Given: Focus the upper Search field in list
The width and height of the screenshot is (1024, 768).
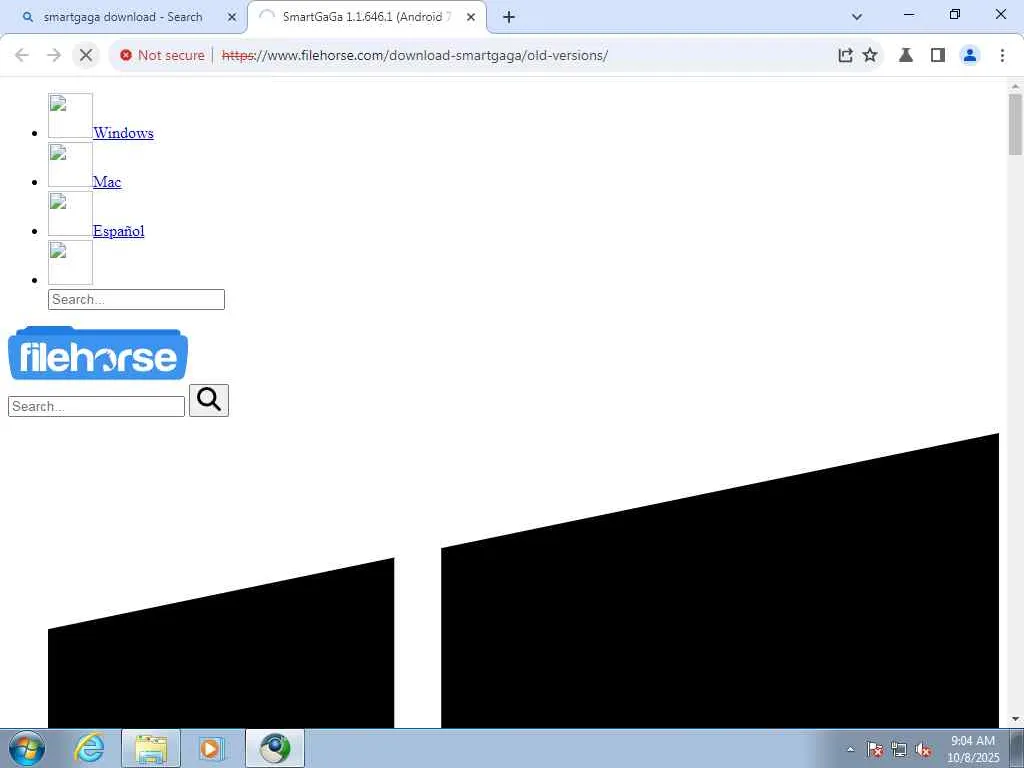Looking at the screenshot, I should (136, 299).
